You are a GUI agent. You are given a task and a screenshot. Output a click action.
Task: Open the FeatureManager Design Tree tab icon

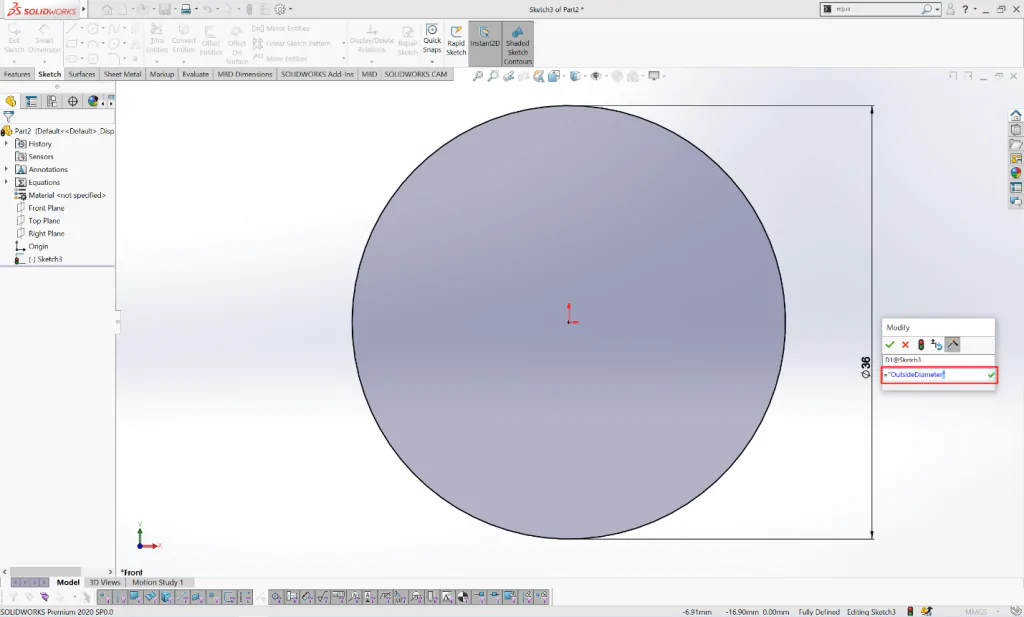(x=10, y=101)
